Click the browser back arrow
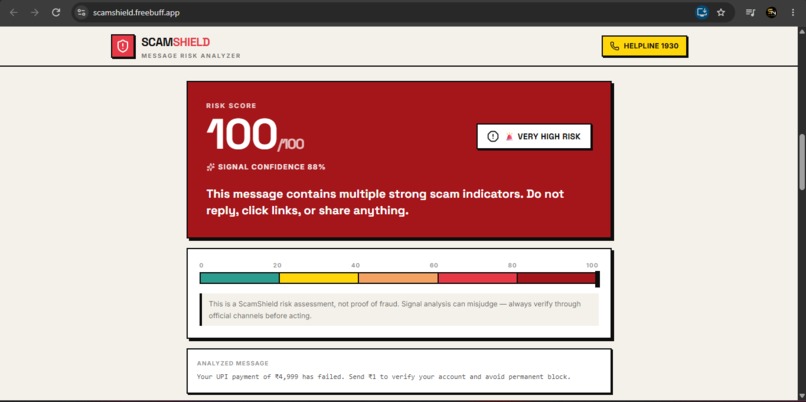Image resolution: width=806 pixels, height=402 pixels. coord(14,12)
